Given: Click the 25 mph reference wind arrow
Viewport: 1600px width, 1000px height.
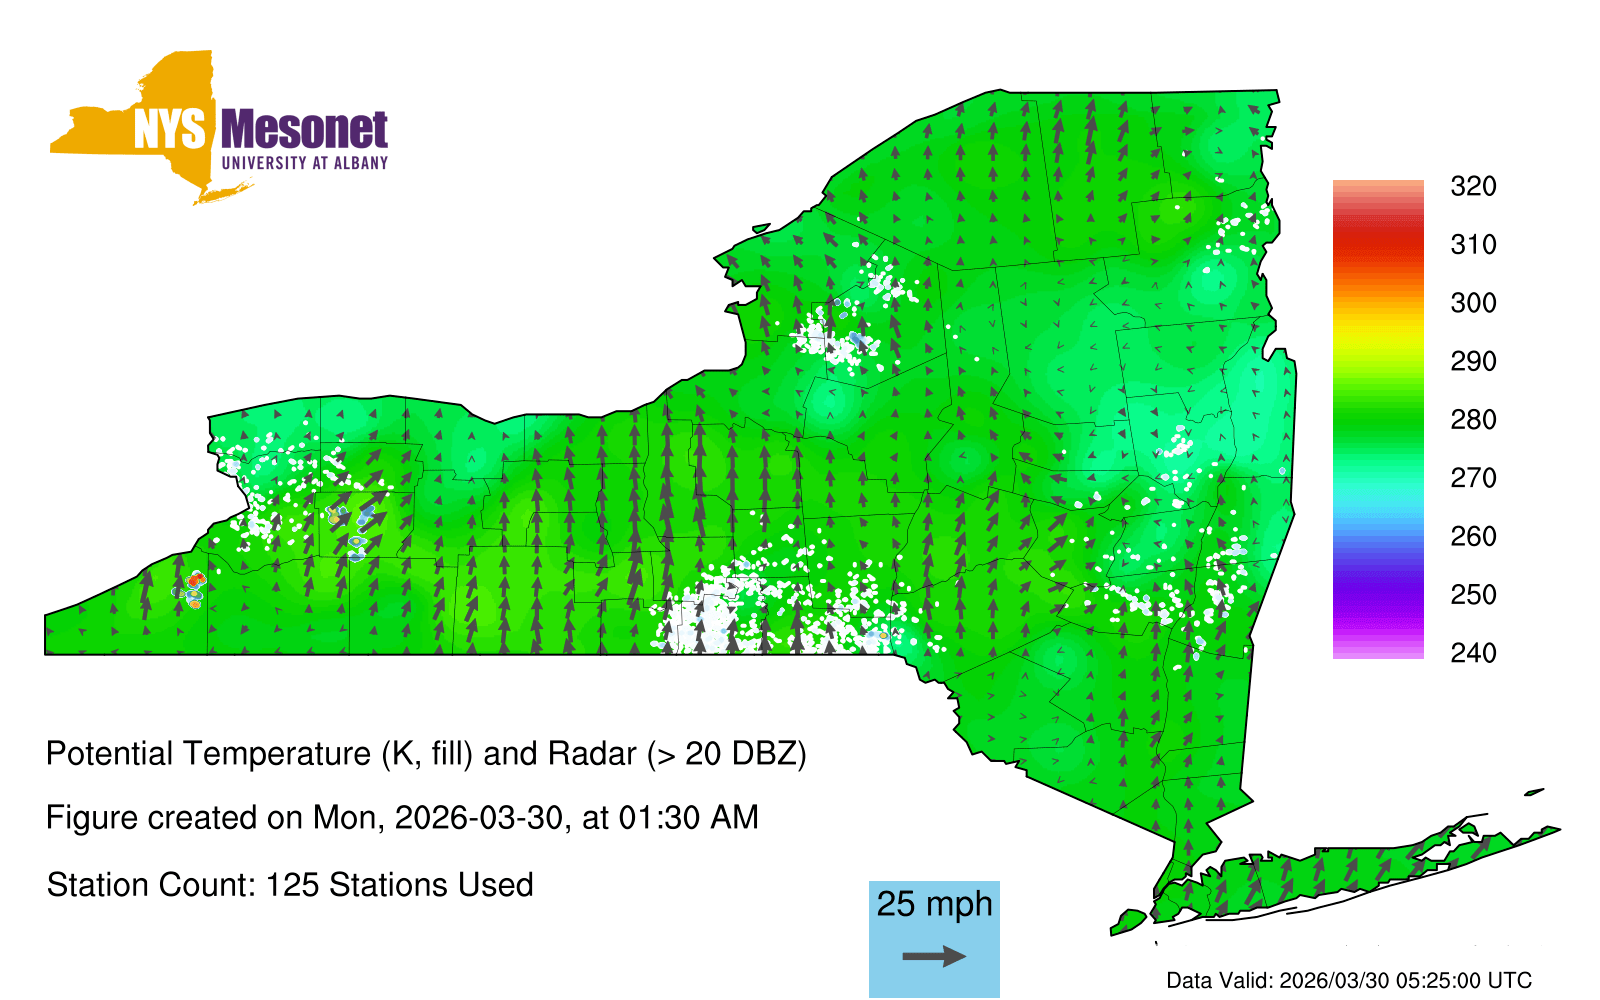Looking at the screenshot, I should click(x=934, y=957).
